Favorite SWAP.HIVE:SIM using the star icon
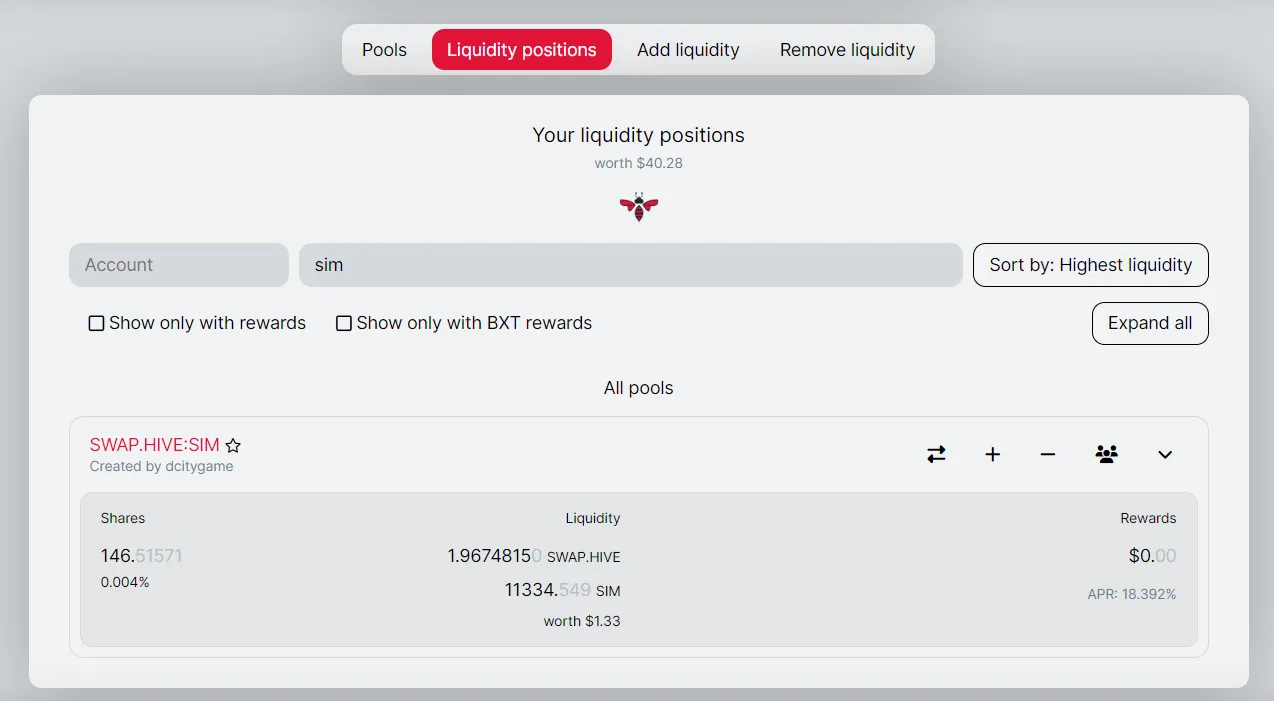1274x701 pixels. (x=233, y=446)
